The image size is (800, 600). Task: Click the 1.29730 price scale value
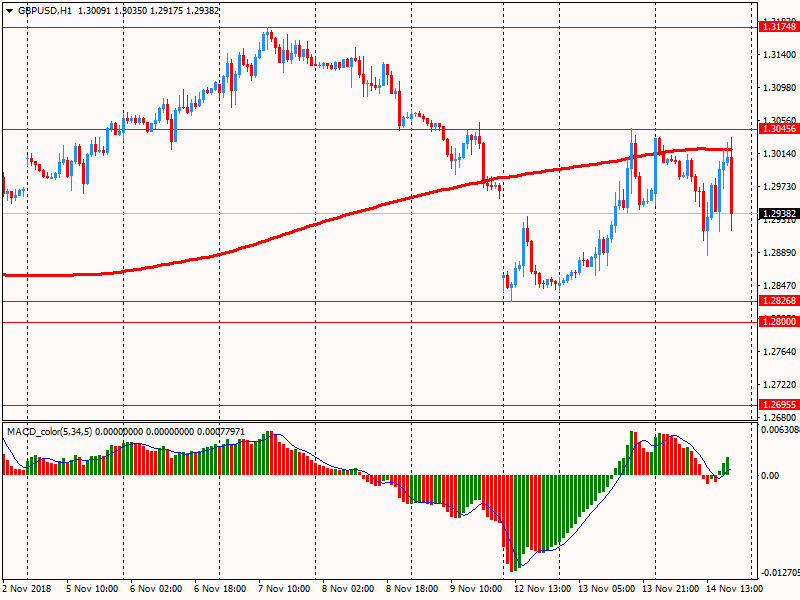(779, 187)
